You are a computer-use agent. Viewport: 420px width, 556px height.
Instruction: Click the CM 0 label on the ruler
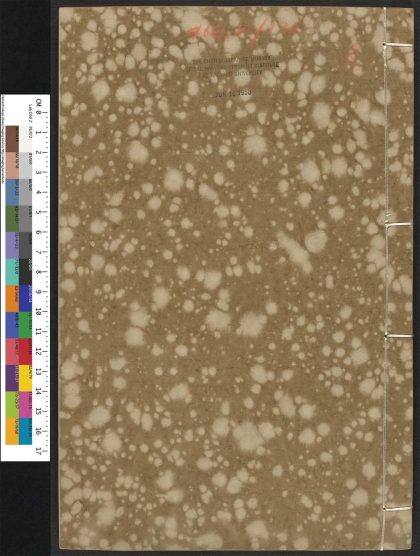pyautogui.click(x=39, y=107)
